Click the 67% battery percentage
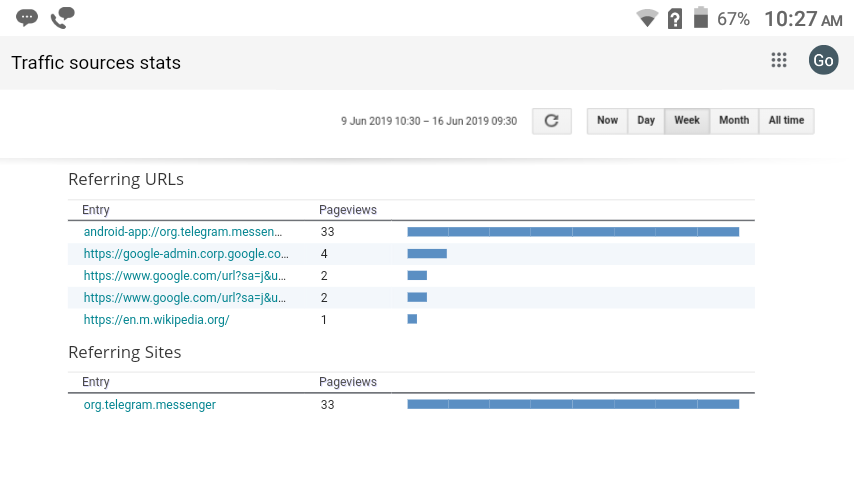Screen dimensions: 854x480 (x=733, y=19)
